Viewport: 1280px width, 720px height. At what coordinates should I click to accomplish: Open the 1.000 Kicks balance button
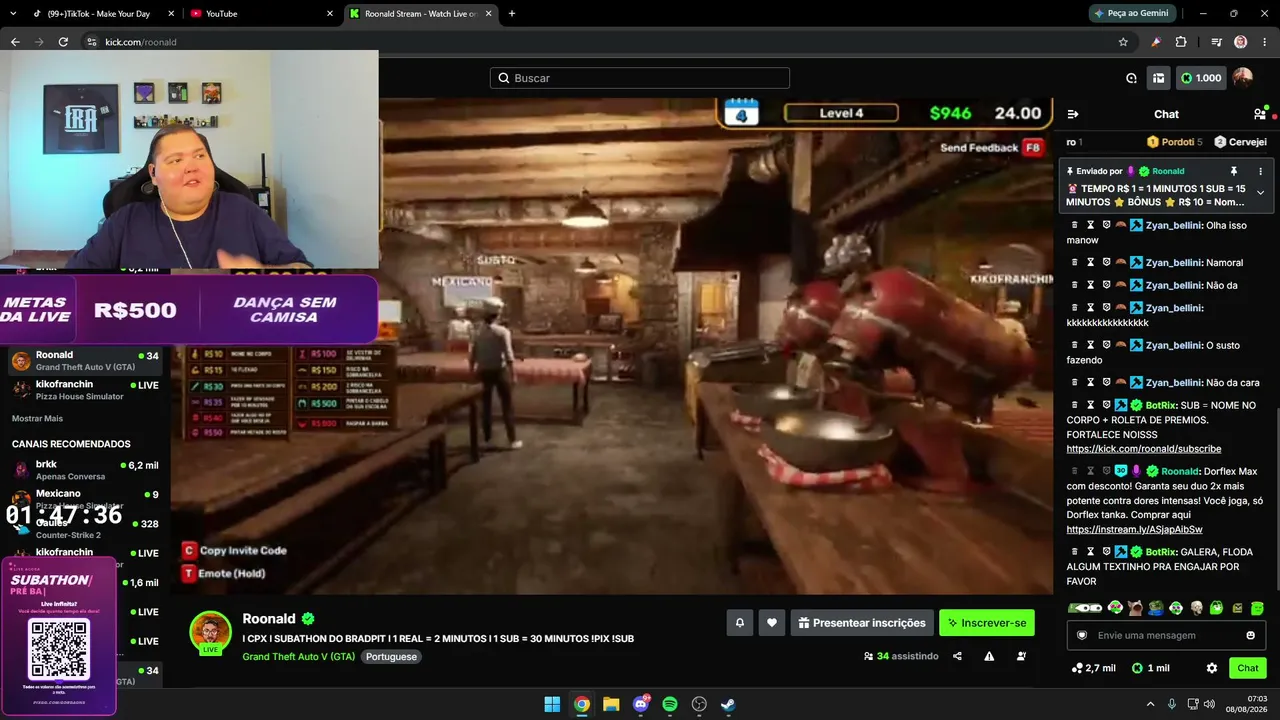click(1201, 78)
